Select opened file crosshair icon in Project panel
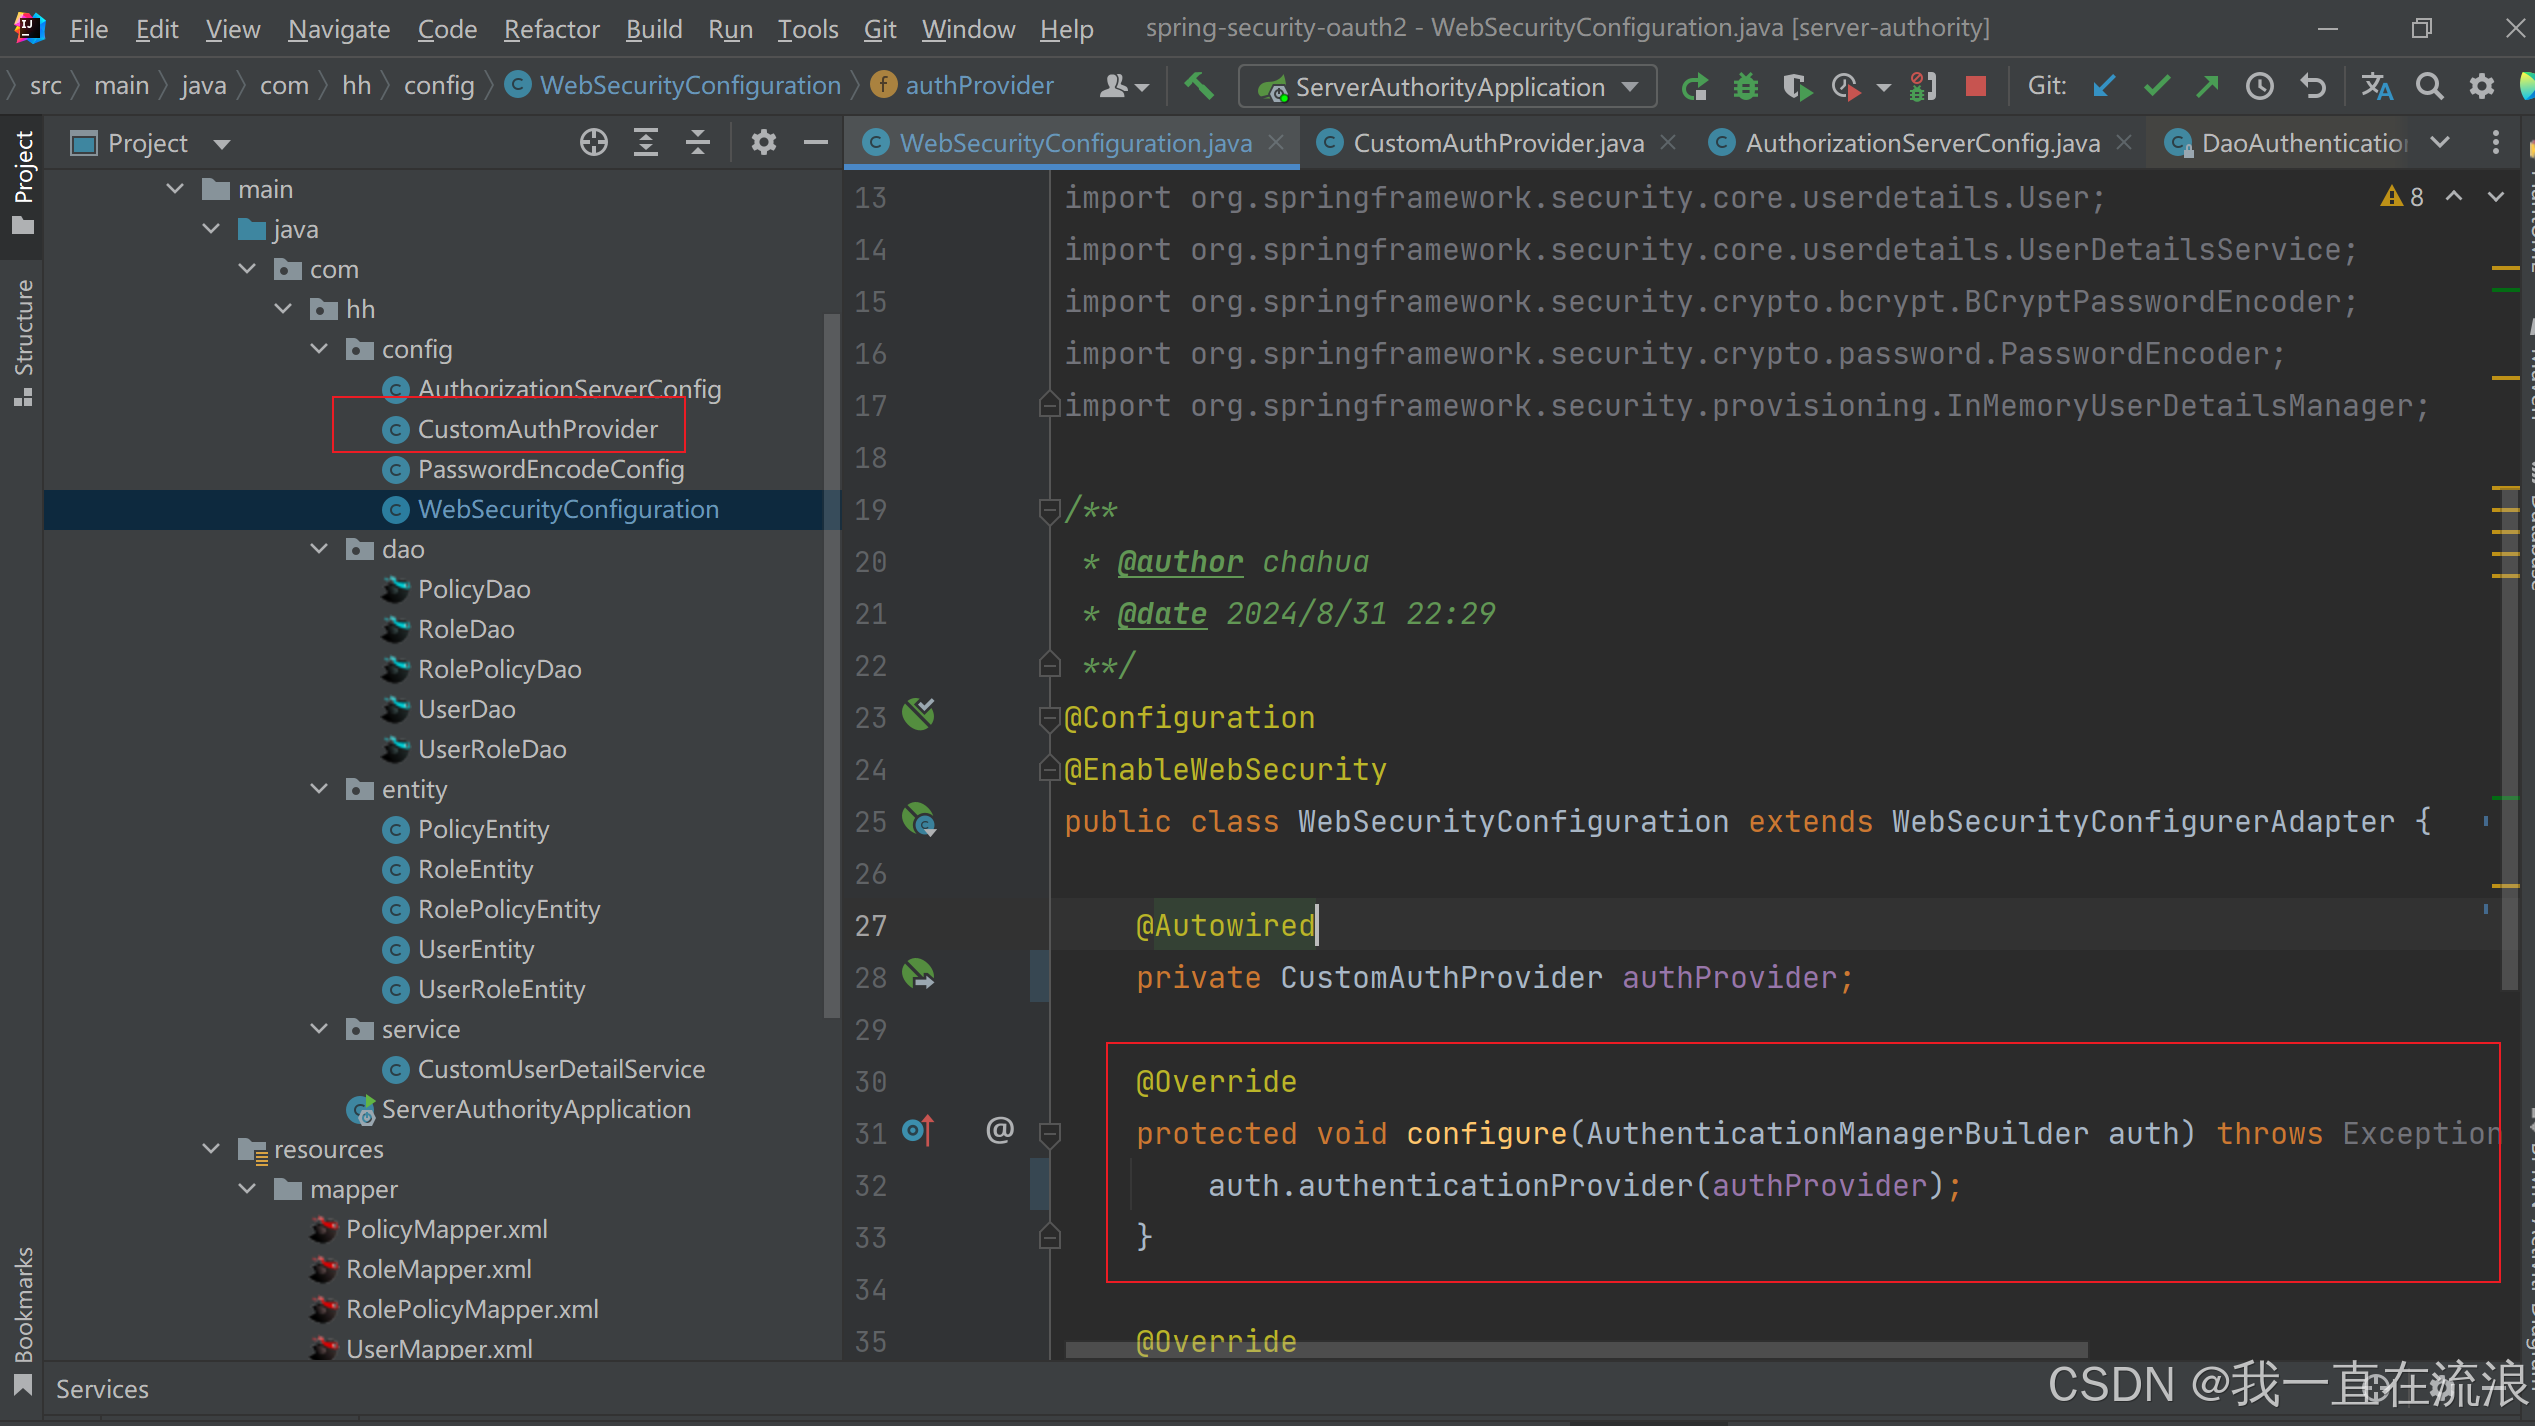 (593, 143)
